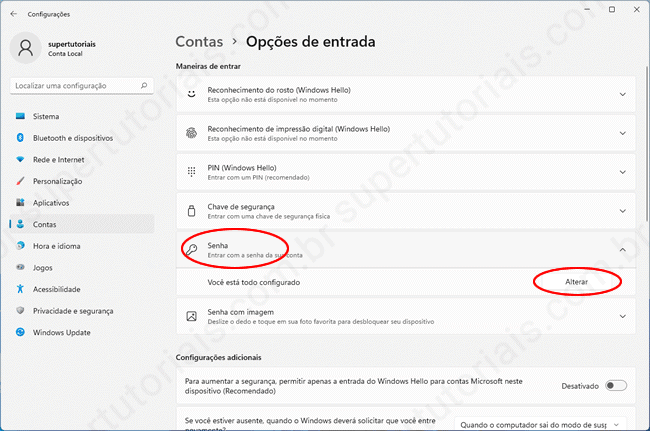Open the sign-in requirement dropdown

(545, 424)
